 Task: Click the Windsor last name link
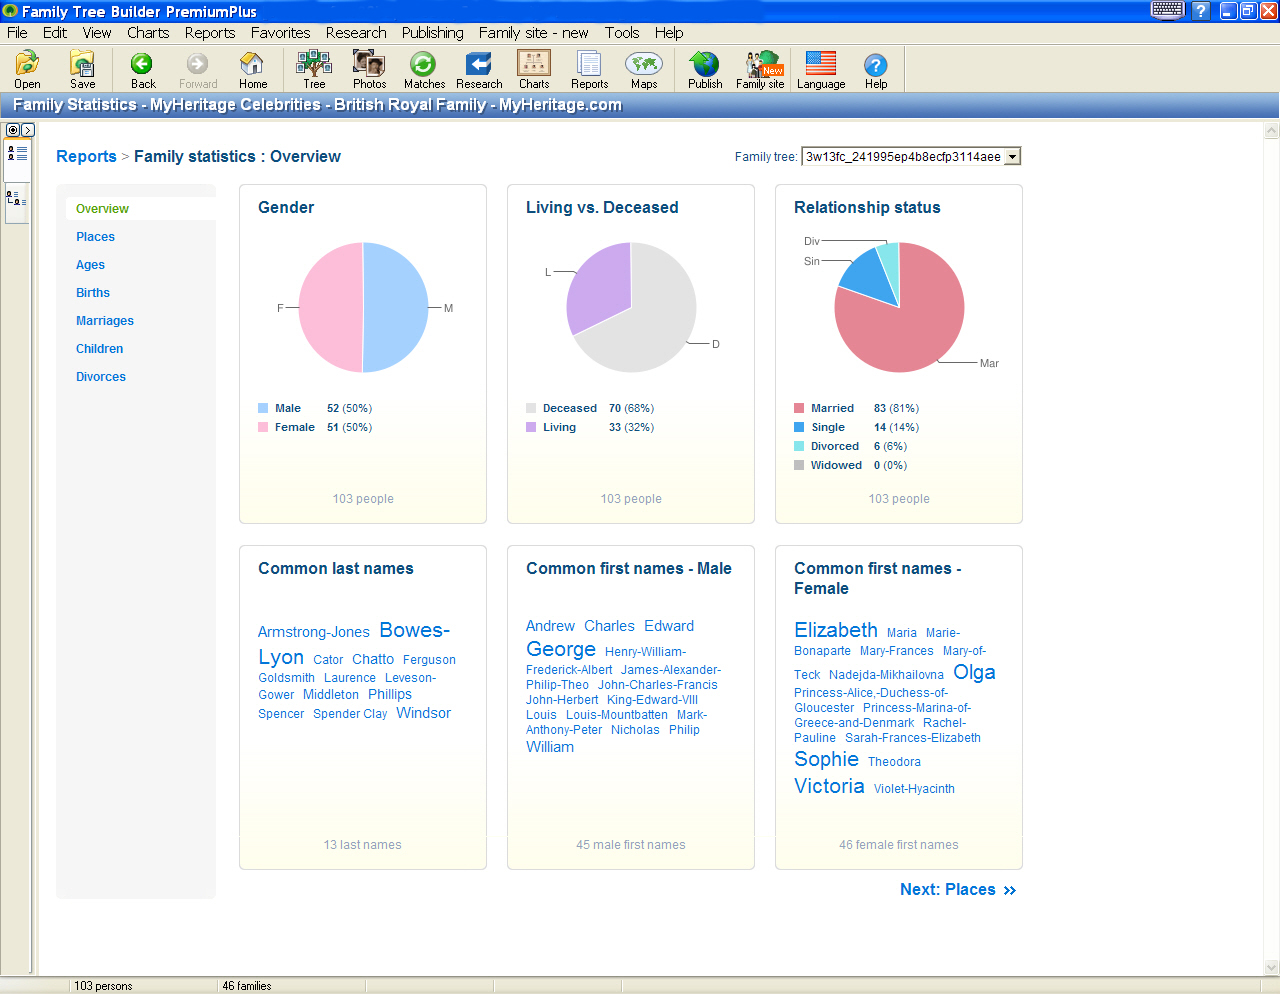423,713
